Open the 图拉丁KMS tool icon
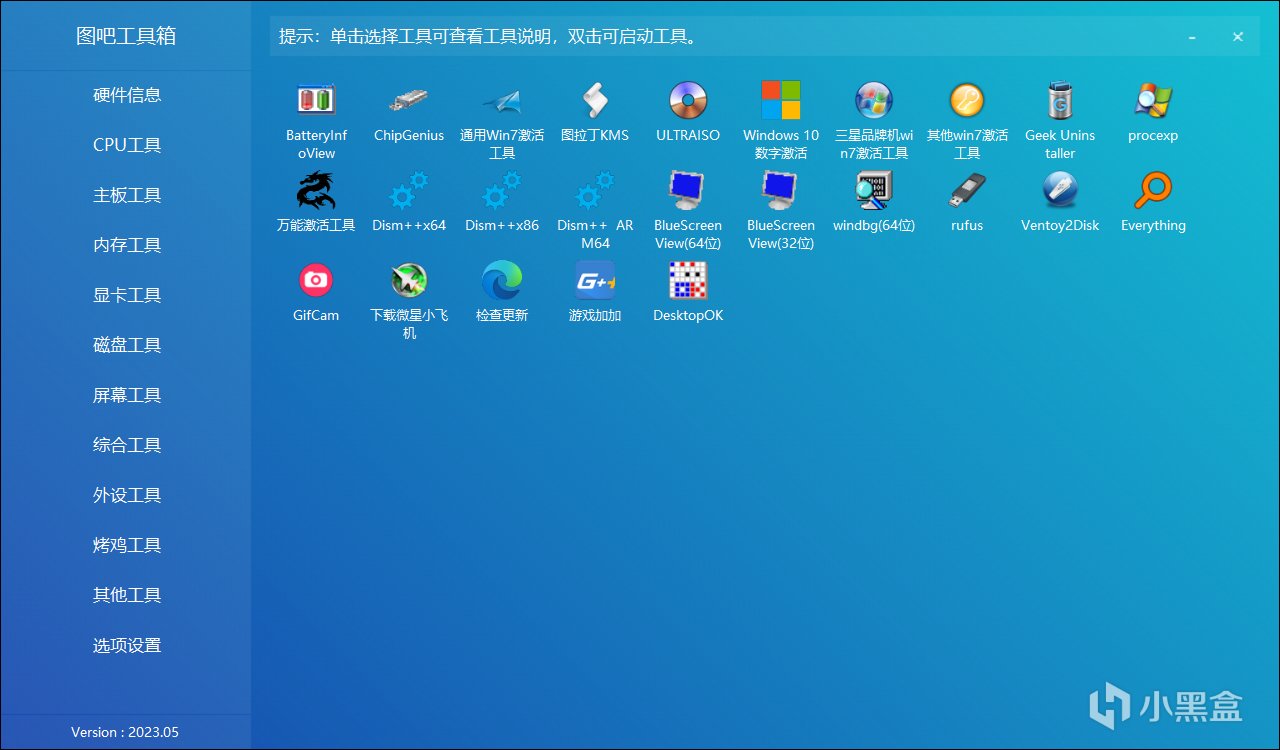The width and height of the screenshot is (1280, 750). (x=595, y=100)
